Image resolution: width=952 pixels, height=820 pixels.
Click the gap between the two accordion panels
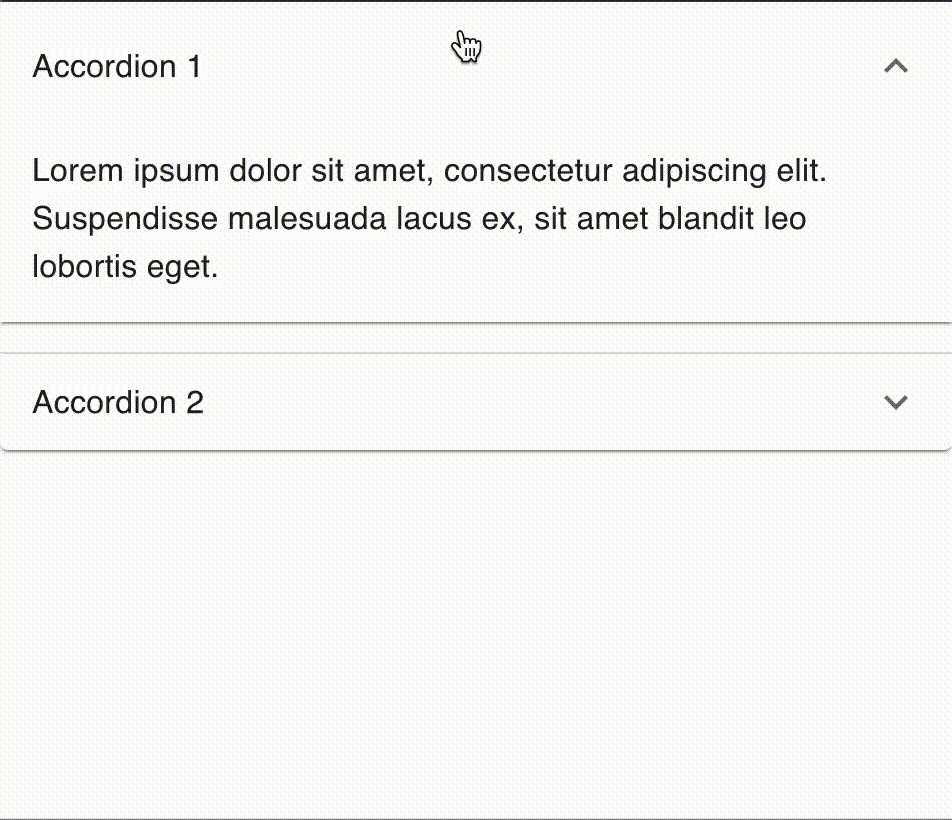pos(475,338)
